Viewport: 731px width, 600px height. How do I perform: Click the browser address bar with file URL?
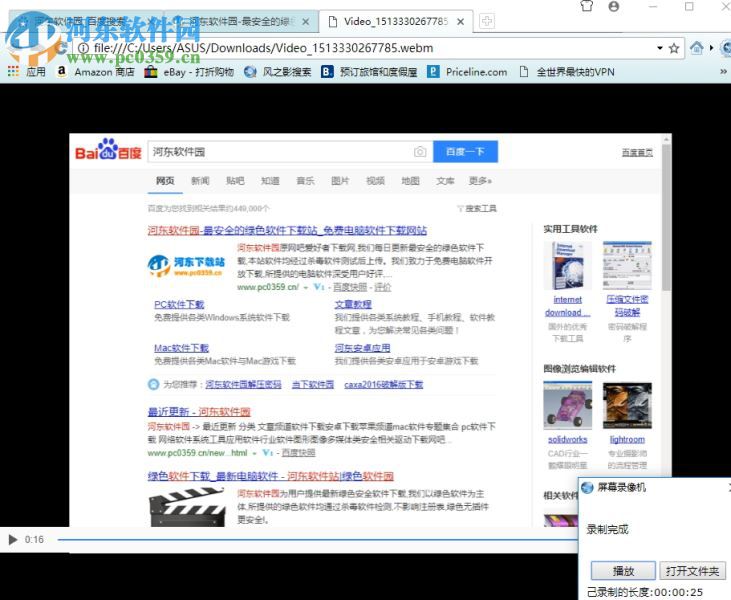364,48
